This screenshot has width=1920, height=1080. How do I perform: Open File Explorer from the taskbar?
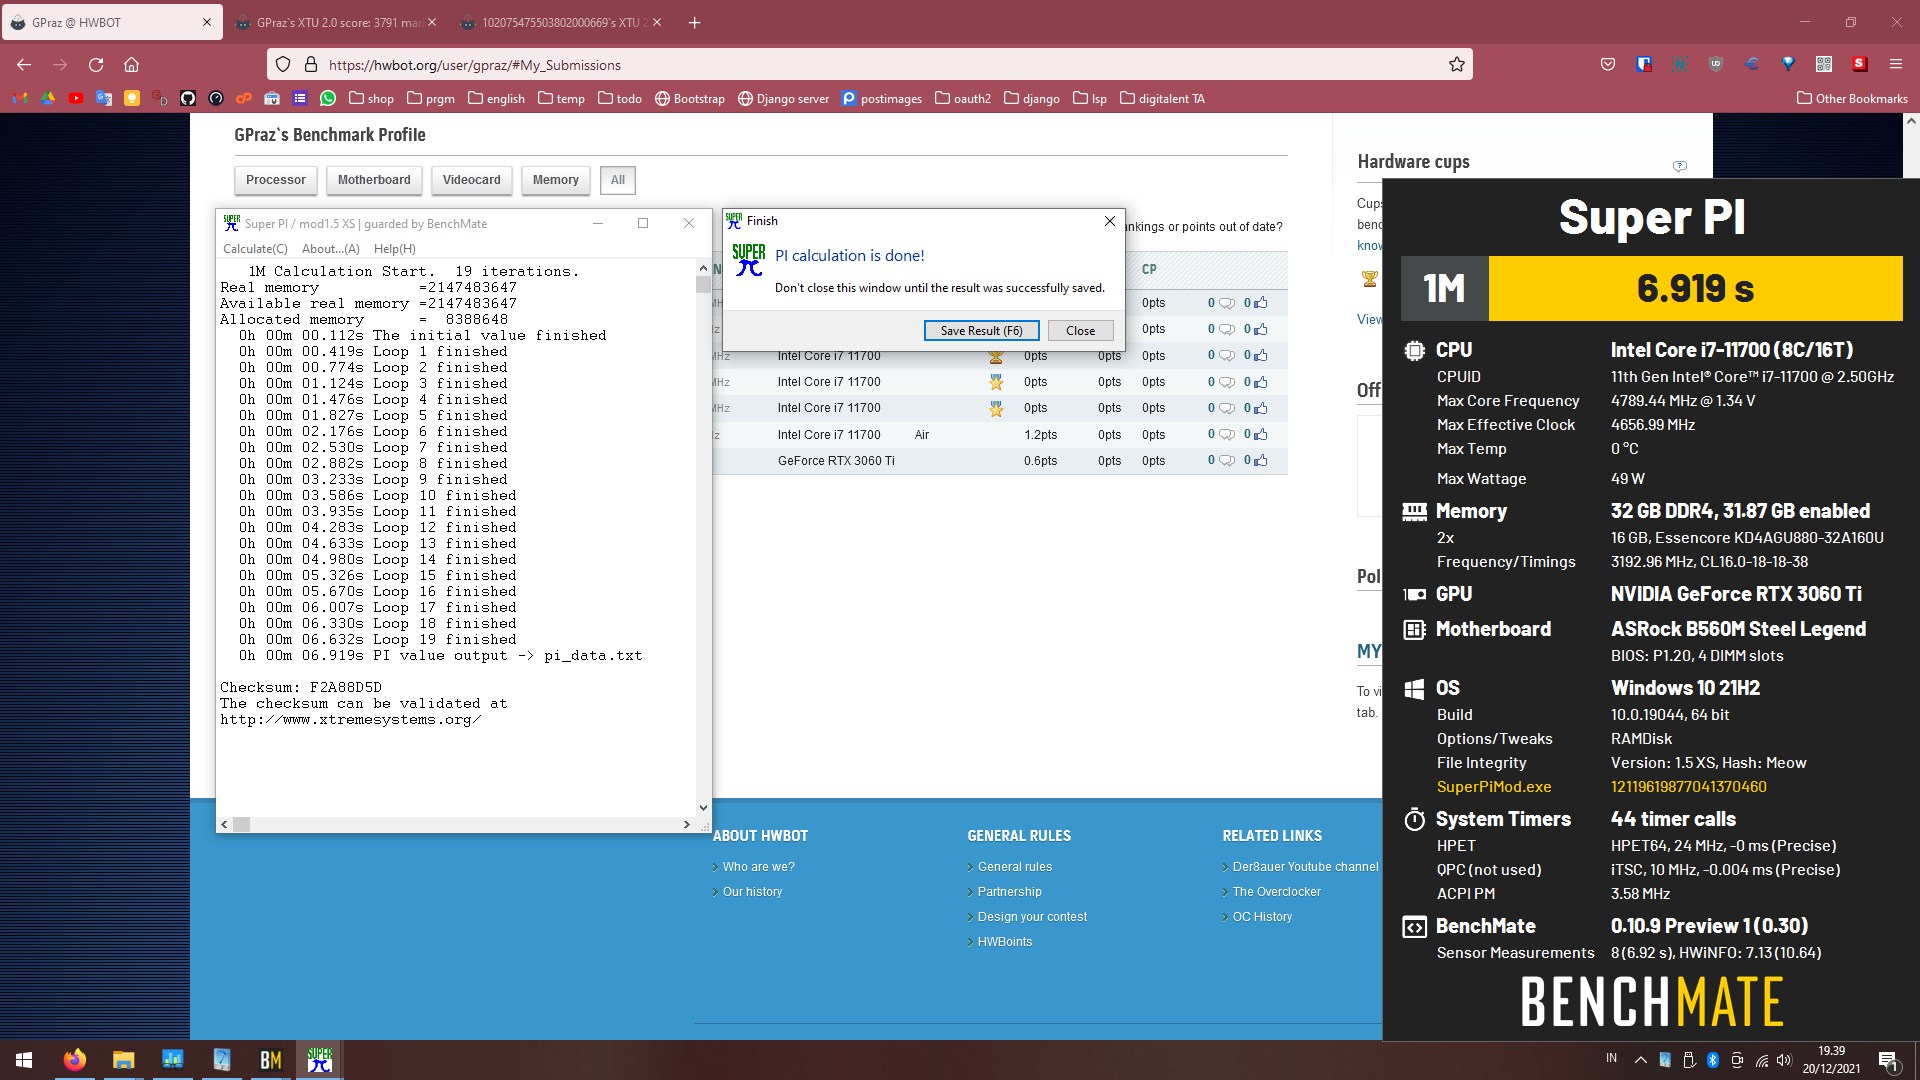[x=123, y=1060]
